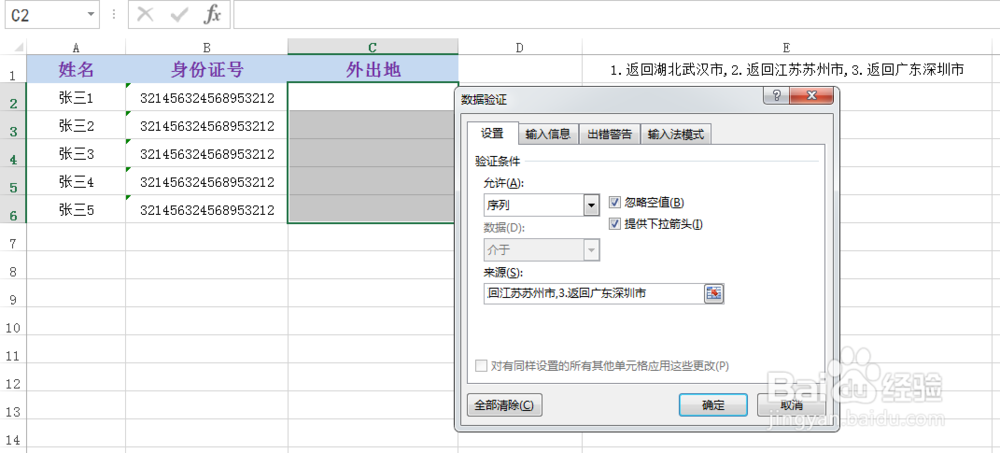Click cell containing 张三4
The height and width of the screenshot is (453, 1000).
tap(76, 182)
